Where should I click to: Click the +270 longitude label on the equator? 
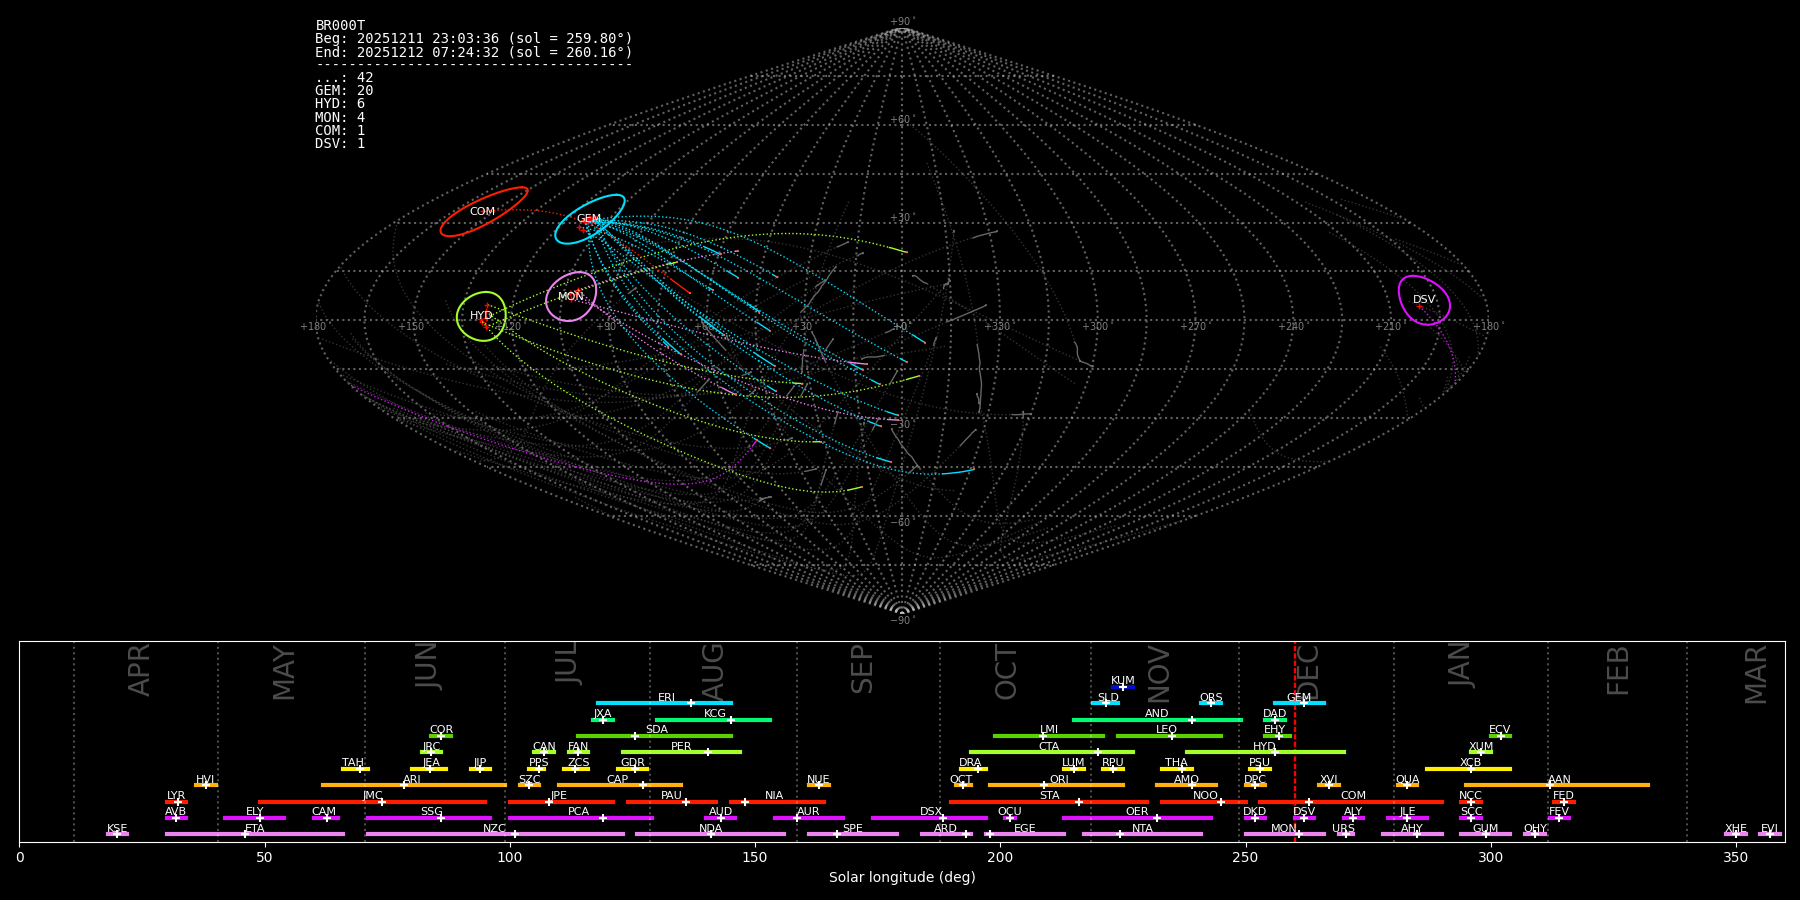tap(1193, 326)
